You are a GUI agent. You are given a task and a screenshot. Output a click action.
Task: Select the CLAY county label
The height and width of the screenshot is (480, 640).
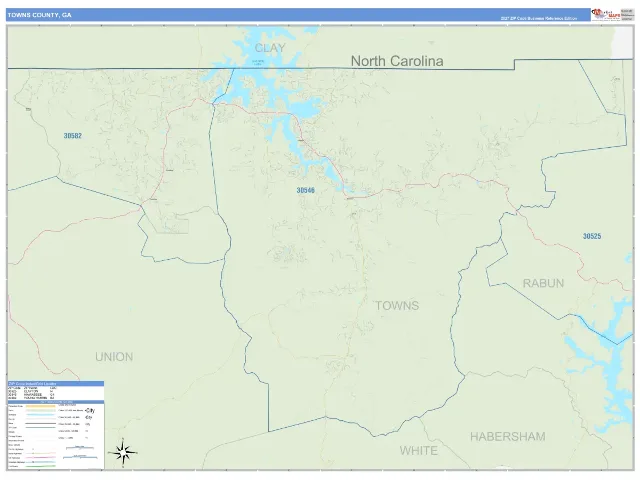[270, 48]
